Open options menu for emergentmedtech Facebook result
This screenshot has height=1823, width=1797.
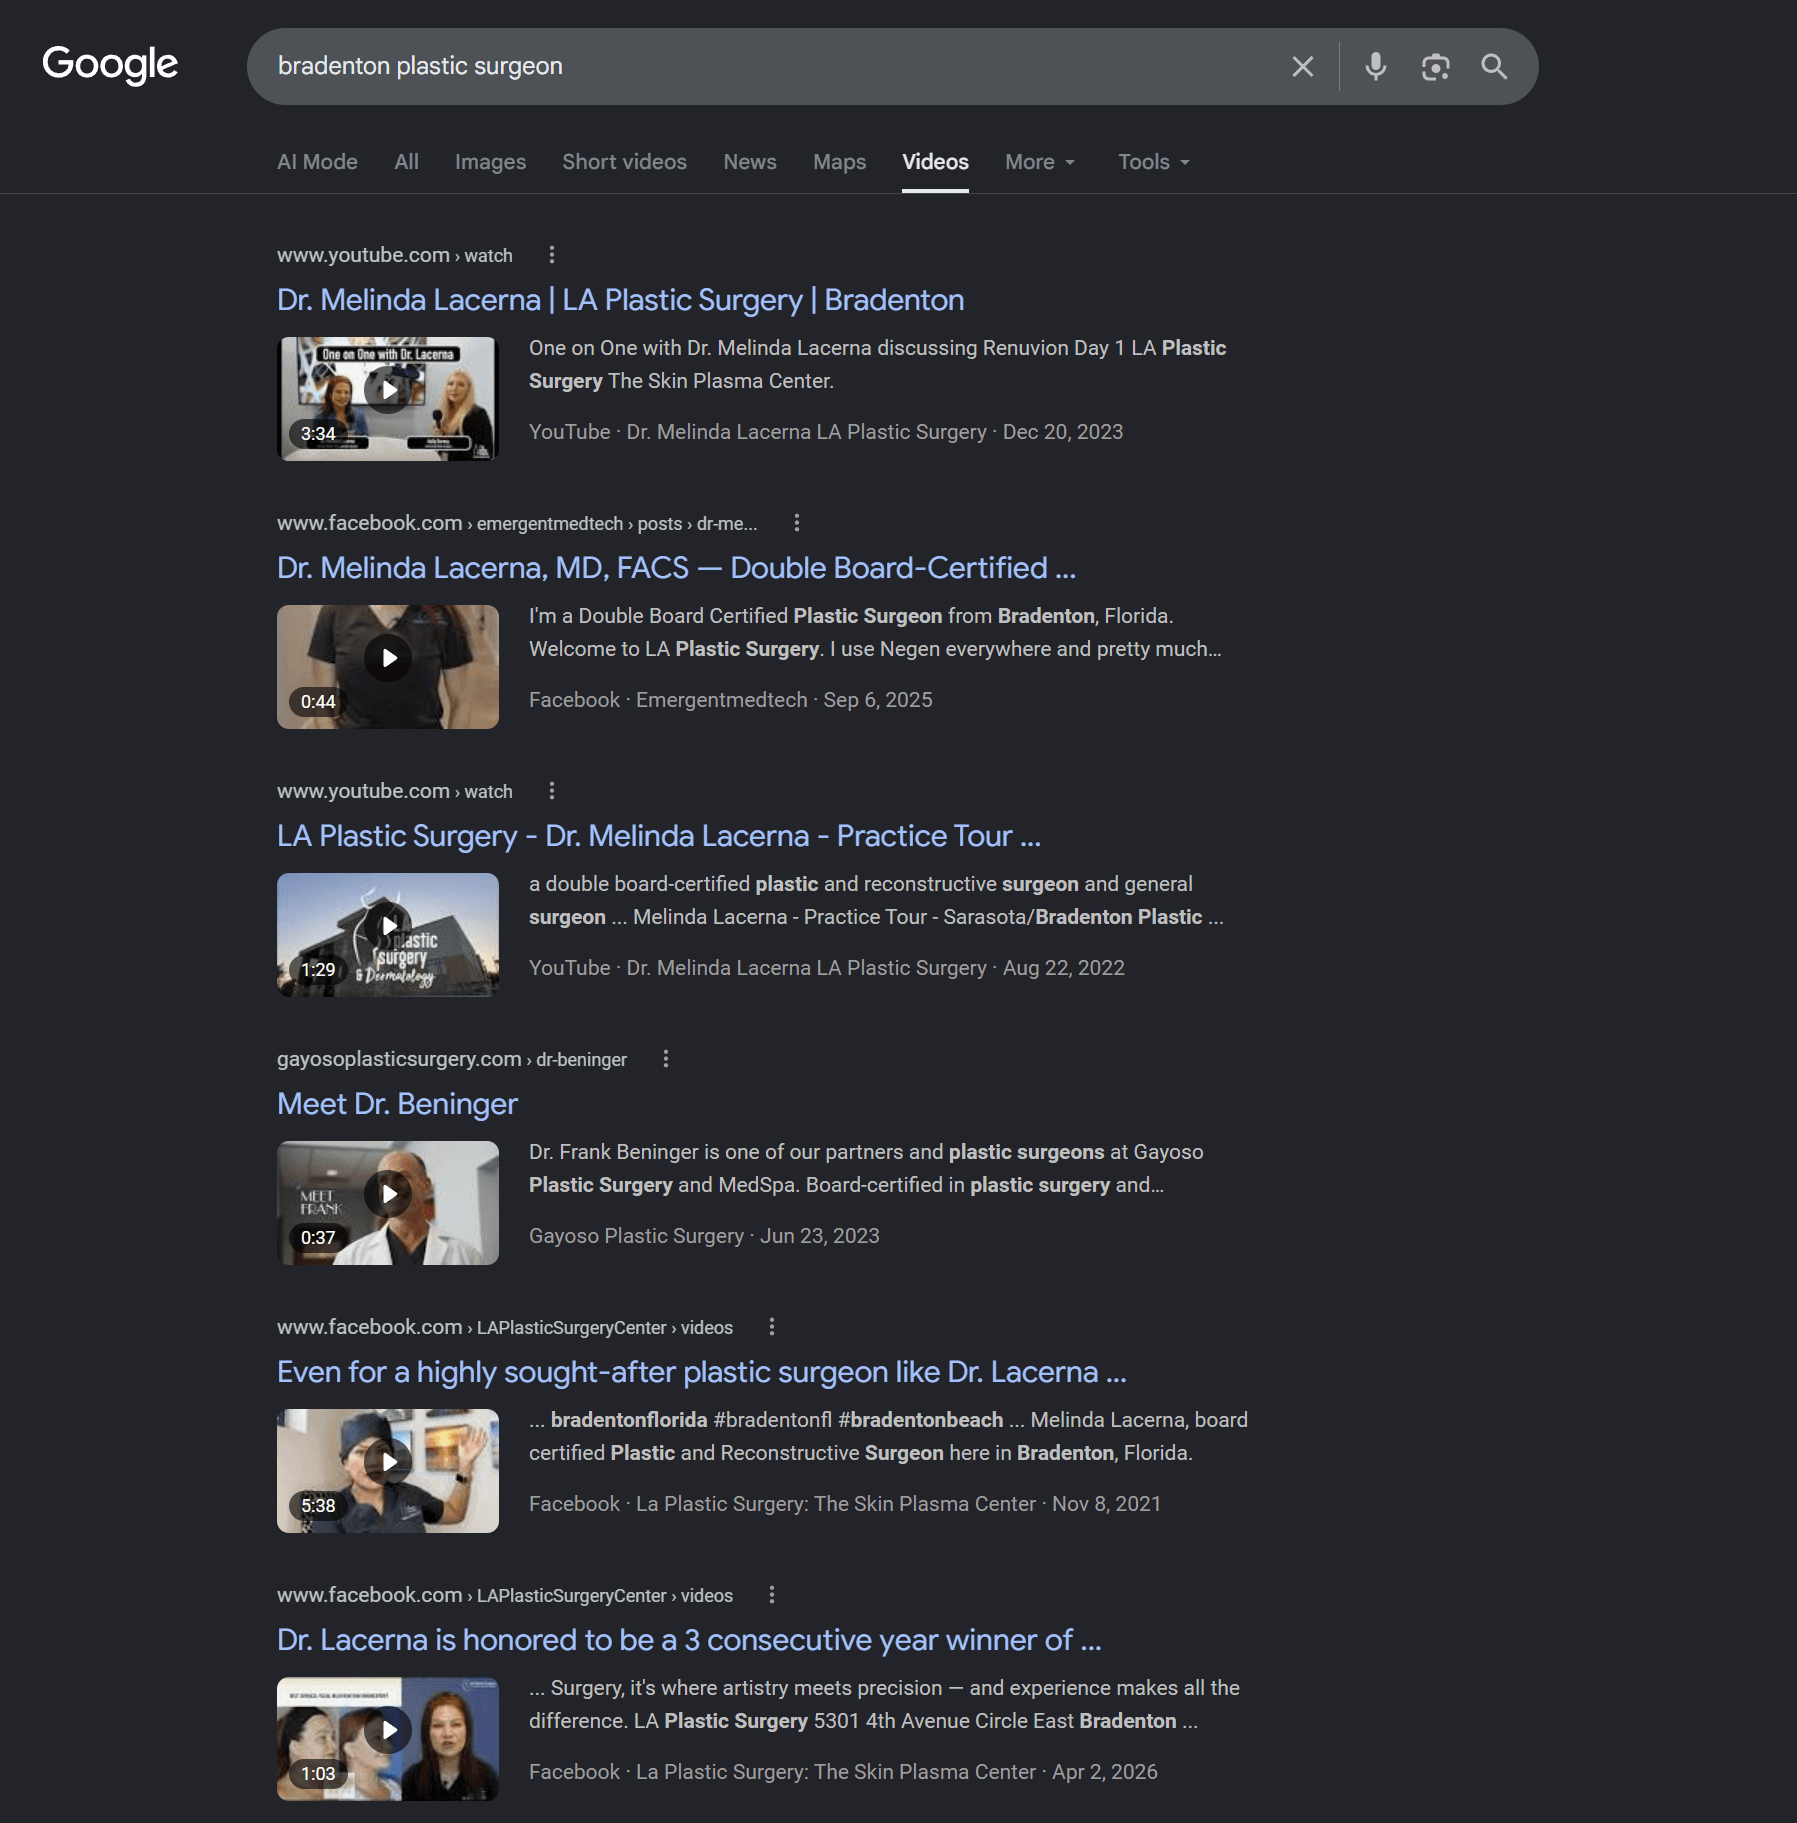pyautogui.click(x=797, y=523)
